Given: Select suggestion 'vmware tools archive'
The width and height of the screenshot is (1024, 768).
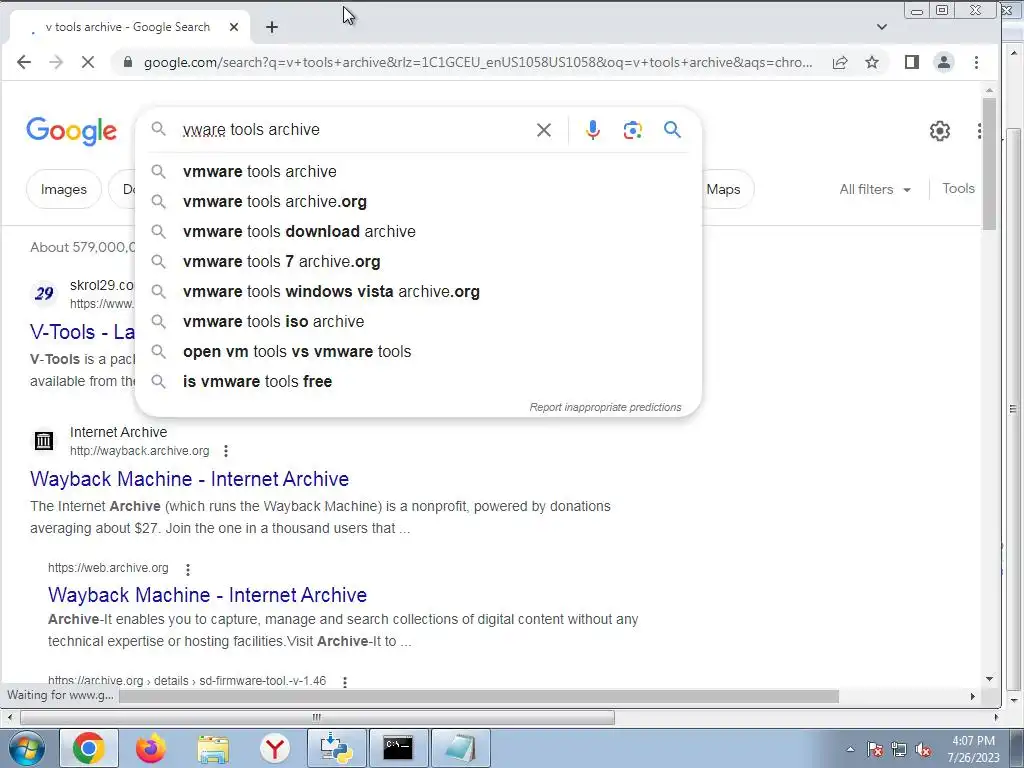Looking at the screenshot, I should click(x=418, y=171).
